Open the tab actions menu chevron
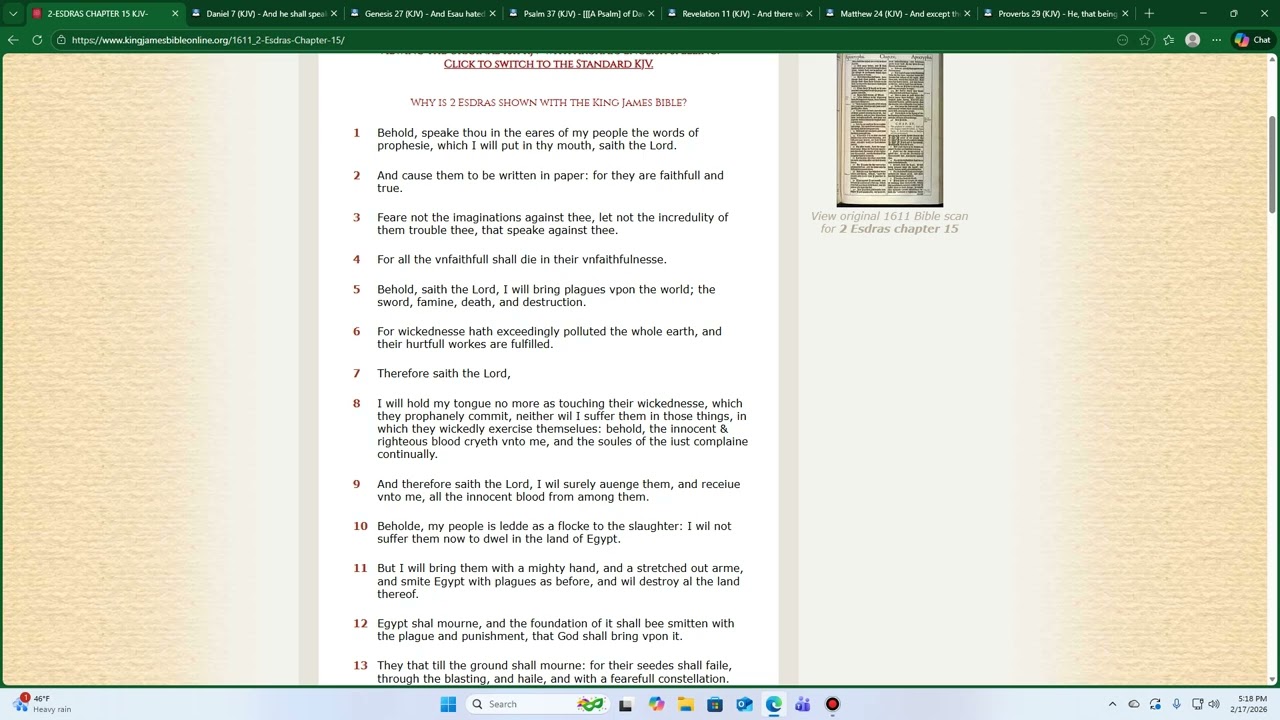The image size is (1280, 720). click(x=13, y=14)
